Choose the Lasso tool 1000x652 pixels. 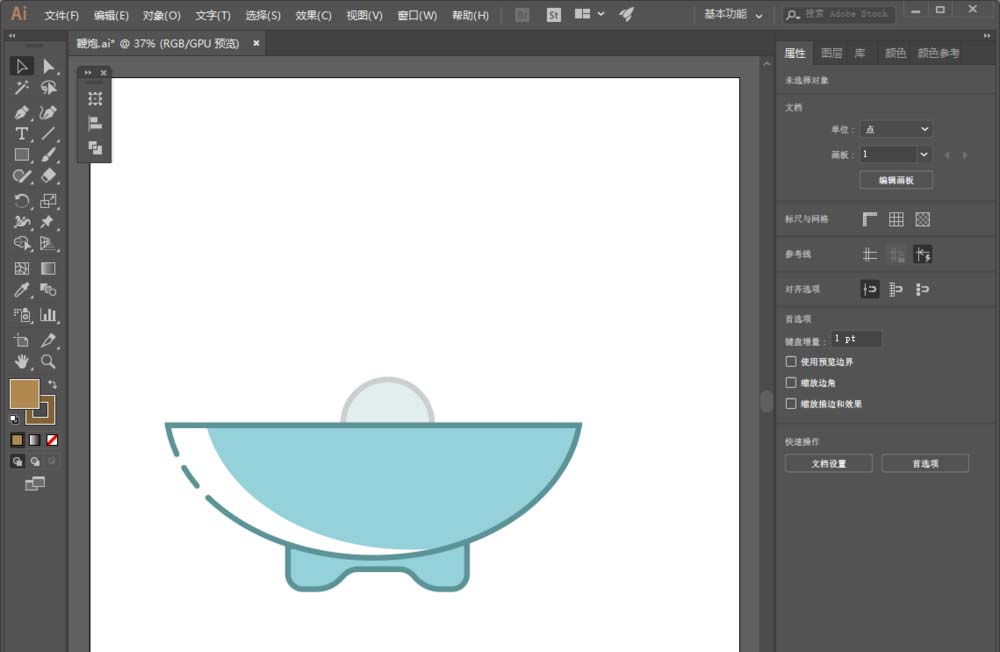point(48,87)
